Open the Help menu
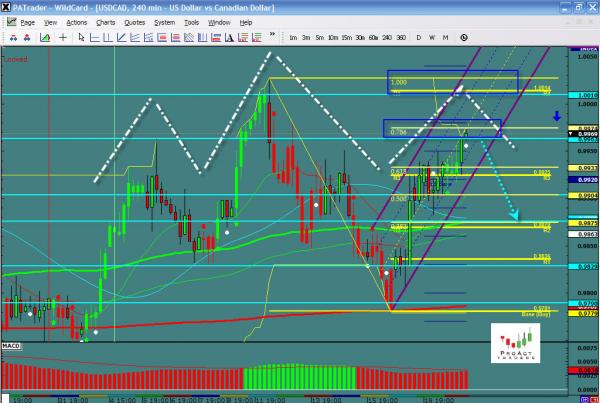This screenshot has height=403, width=600. [248, 21]
